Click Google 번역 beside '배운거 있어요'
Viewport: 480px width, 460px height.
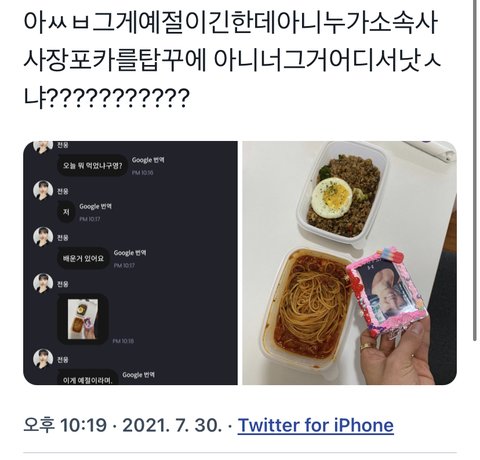coord(130,253)
